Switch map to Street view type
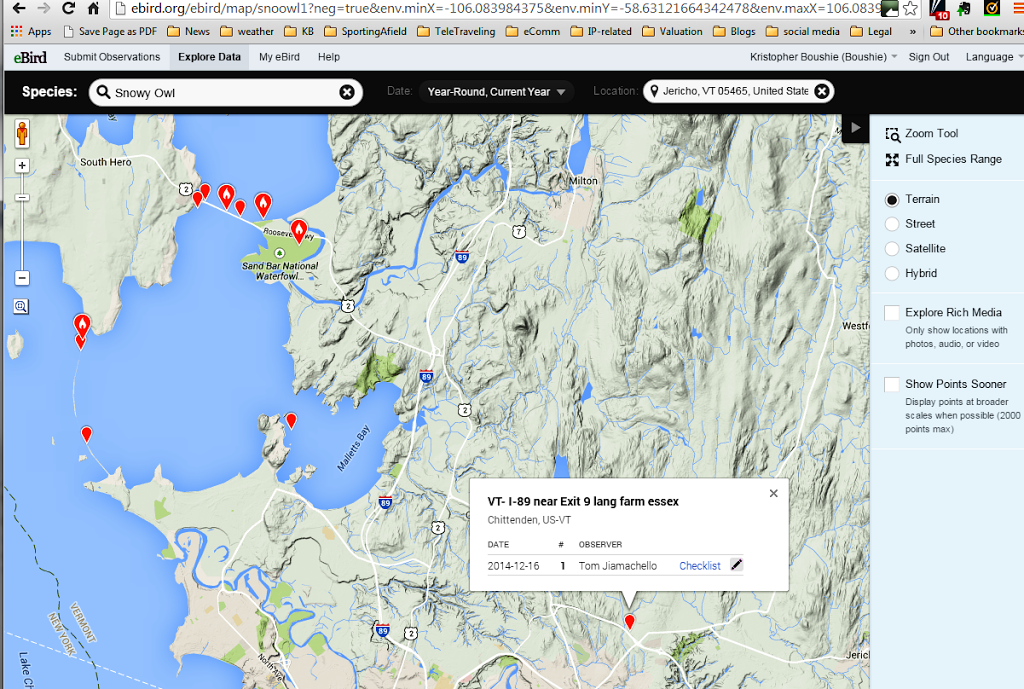Screen dimensions: 1024x689 [892, 224]
